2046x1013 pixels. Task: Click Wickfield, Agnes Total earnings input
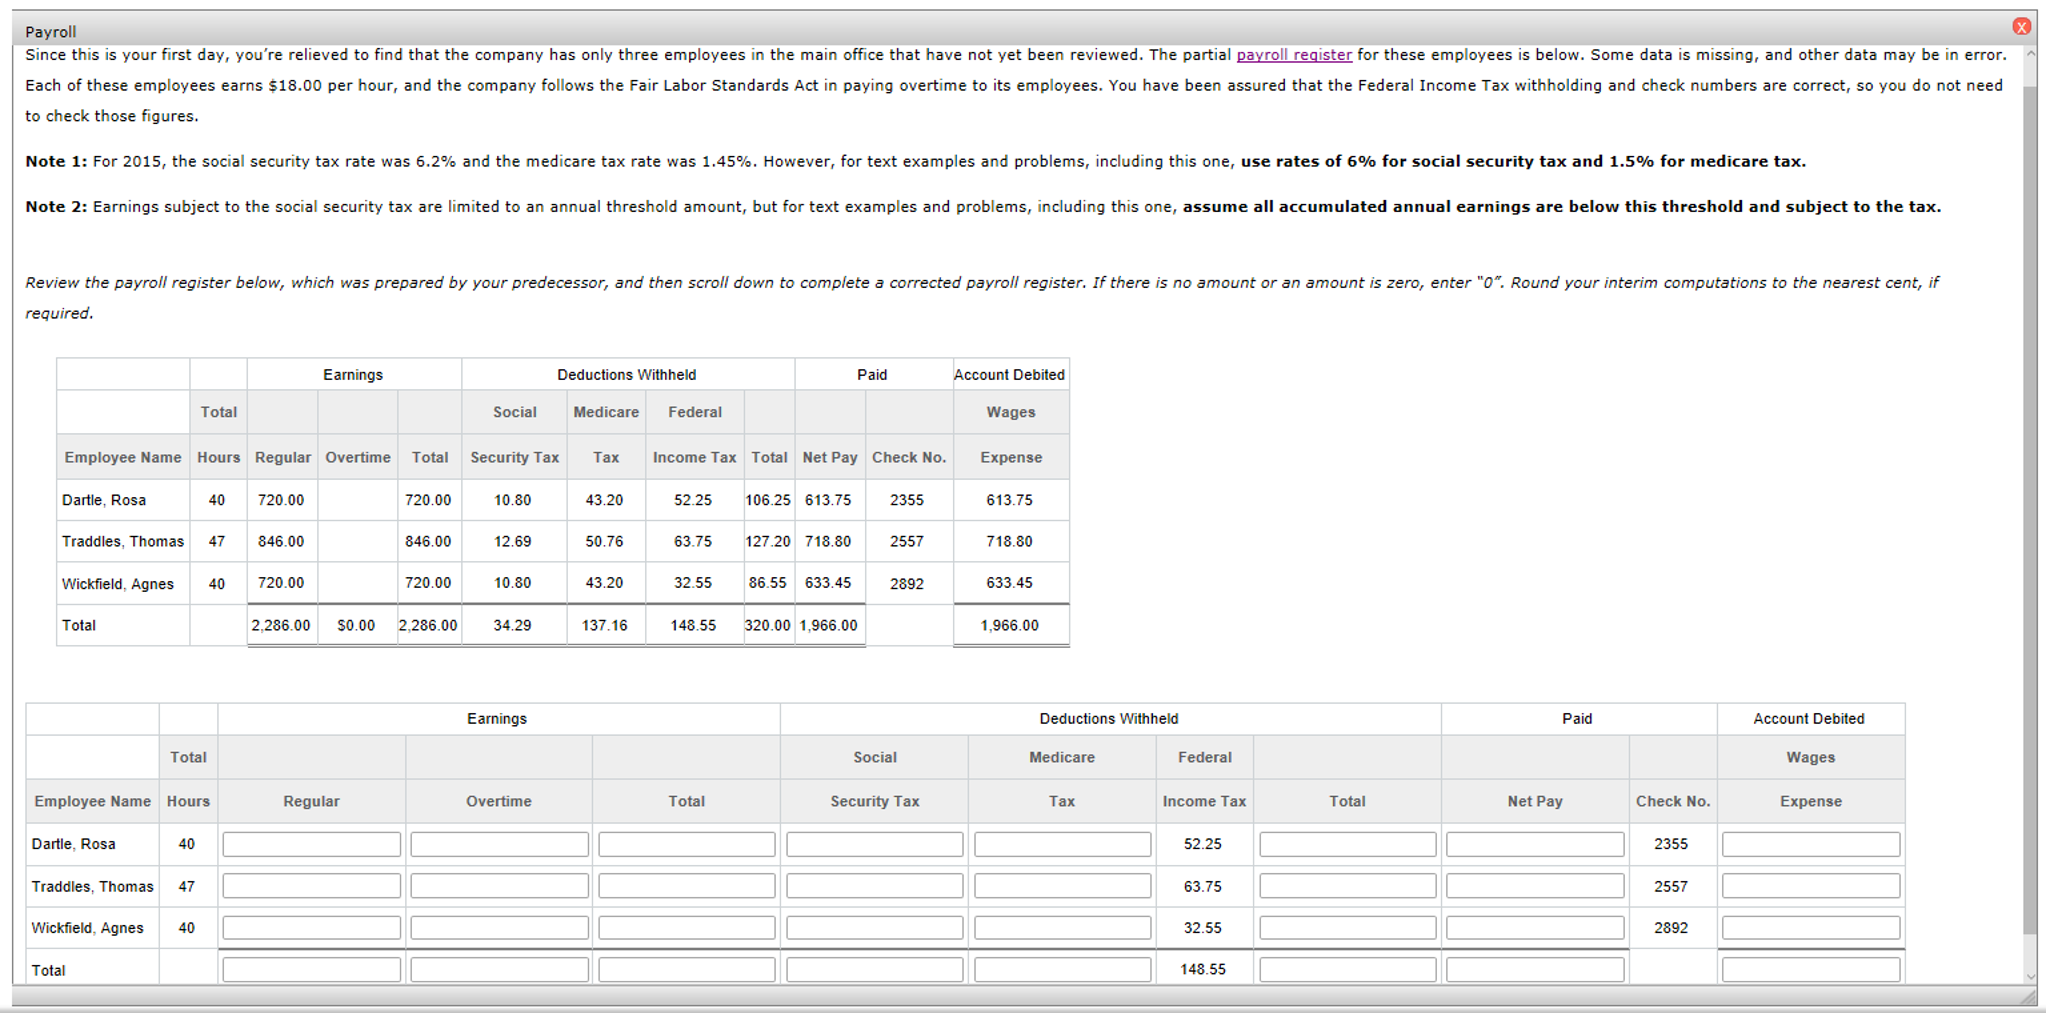pos(687,928)
